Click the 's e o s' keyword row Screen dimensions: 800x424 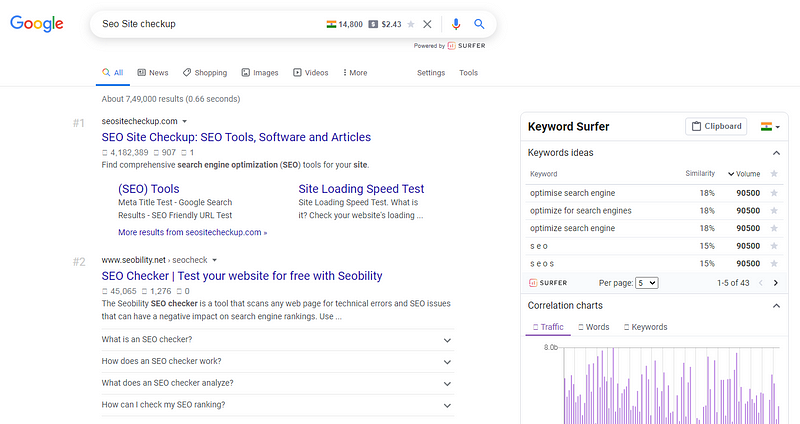654,264
